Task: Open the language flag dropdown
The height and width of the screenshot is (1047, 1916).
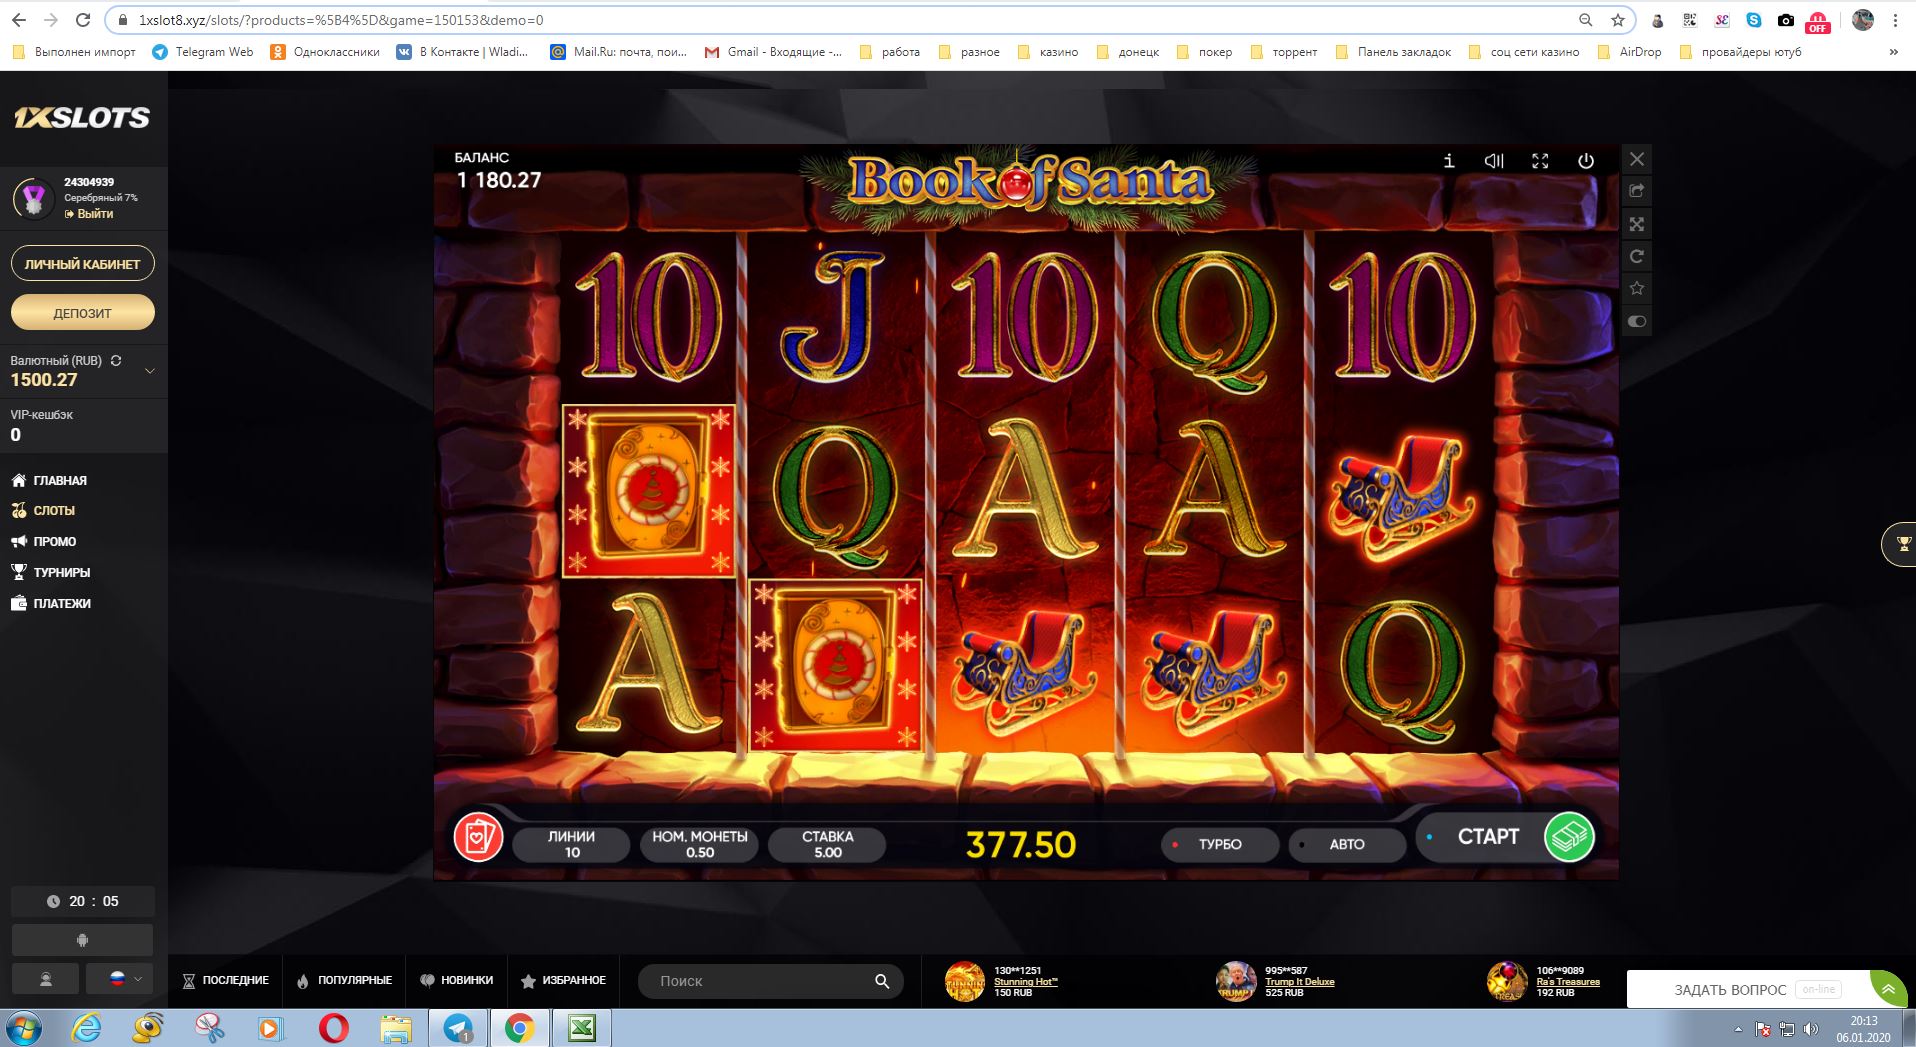Action: (x=119, y=980)
